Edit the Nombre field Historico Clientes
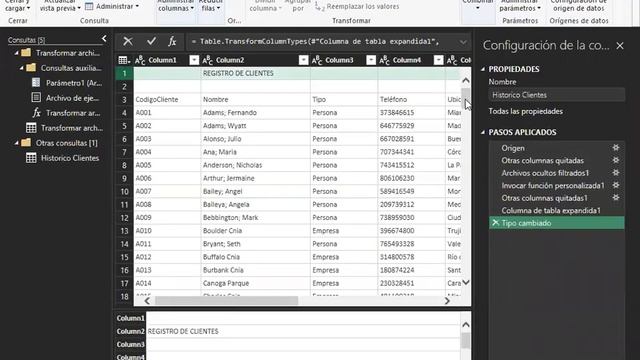This screenshot has height=360, width=640. click(x=557, y=95)
